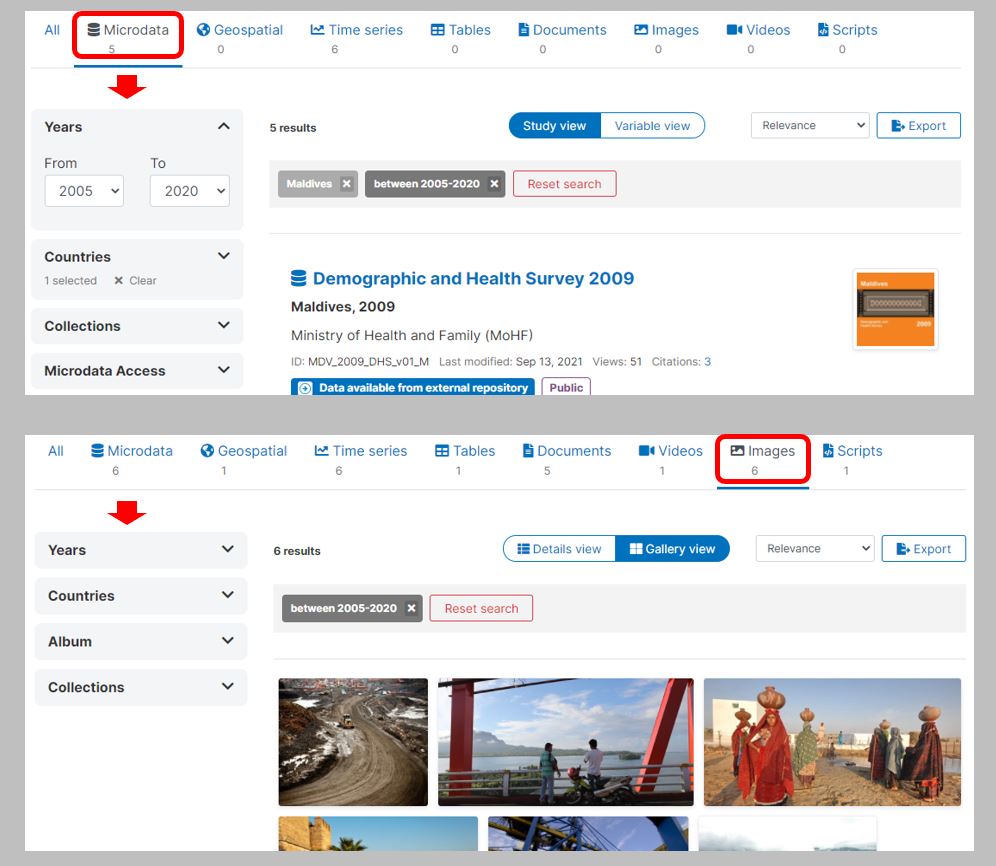Open the From year dropdown showing 2005

click(x=84, y=191)
